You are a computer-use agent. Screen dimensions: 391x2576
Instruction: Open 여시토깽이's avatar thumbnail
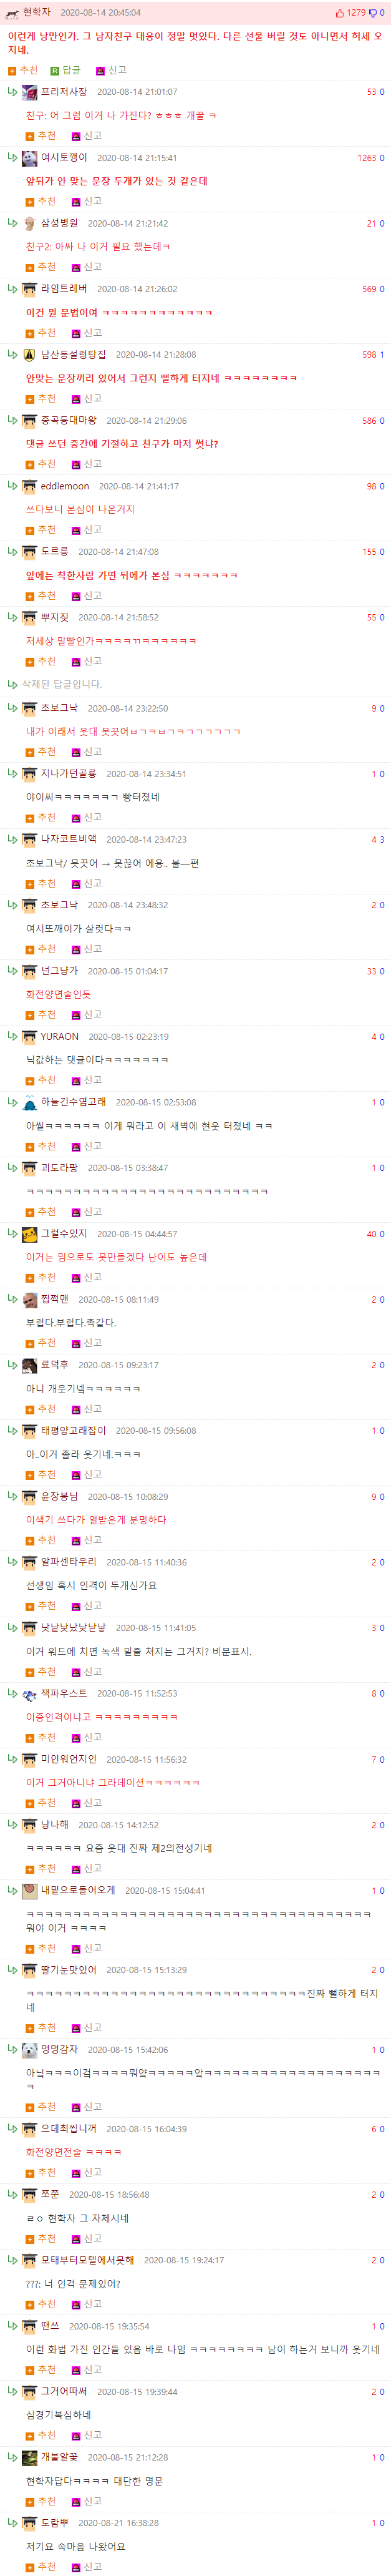[x=29, y=158]
